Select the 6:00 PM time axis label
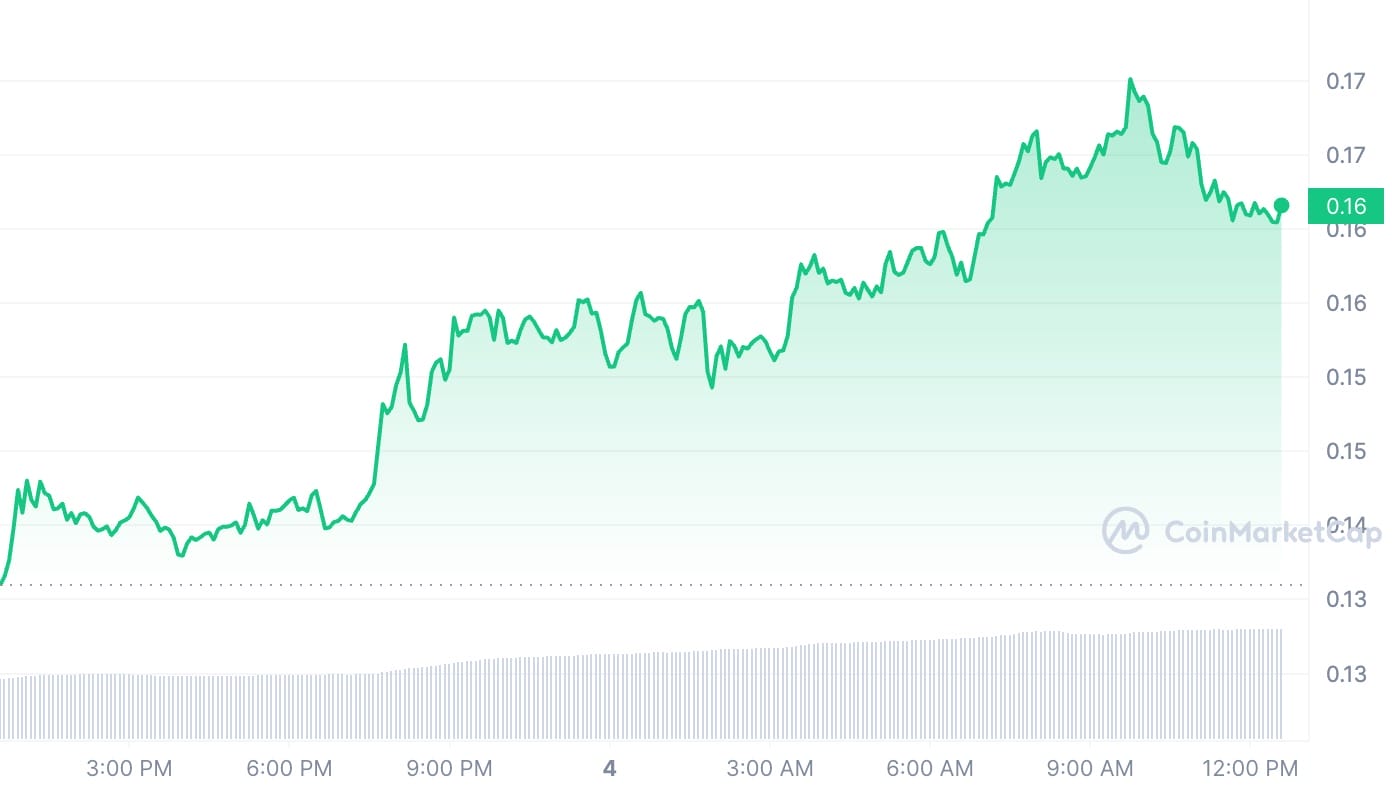Image resolution: width=1392 pixels, height=792 pixels. [289, 768]
